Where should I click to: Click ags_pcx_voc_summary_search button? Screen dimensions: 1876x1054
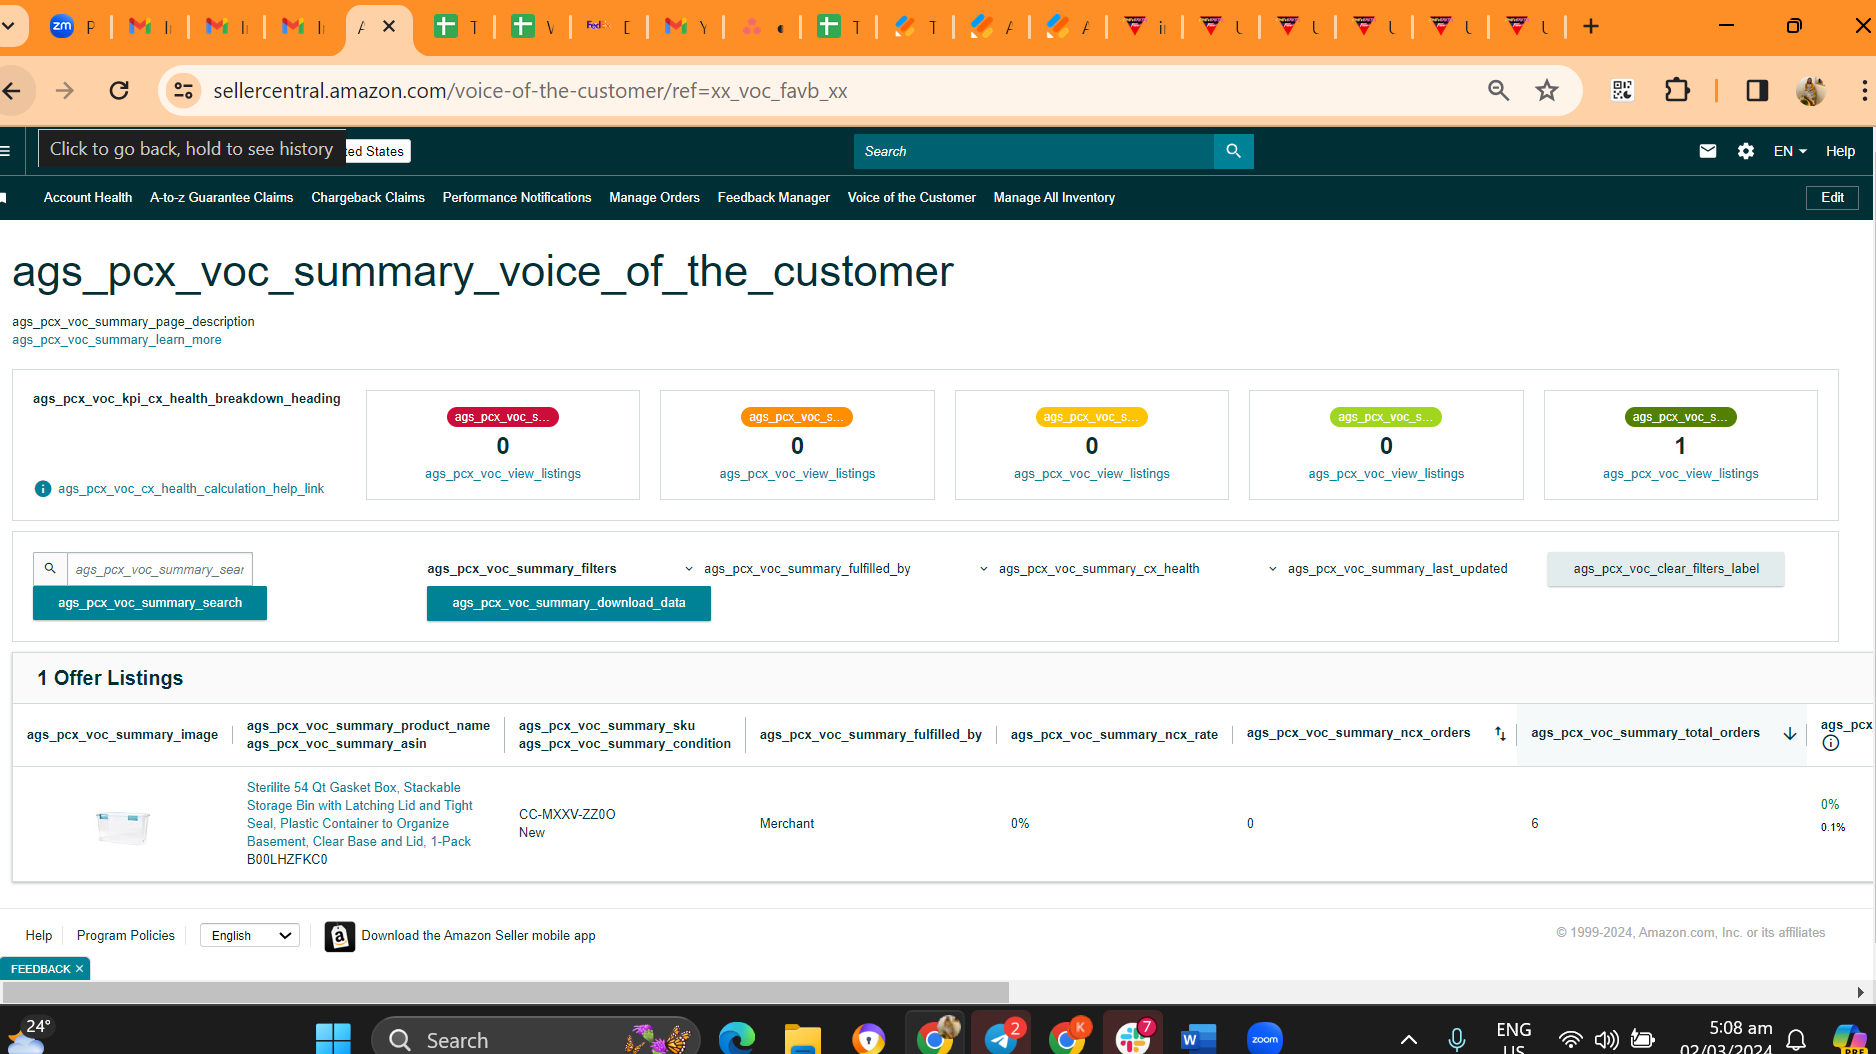[x=150, y=603]
